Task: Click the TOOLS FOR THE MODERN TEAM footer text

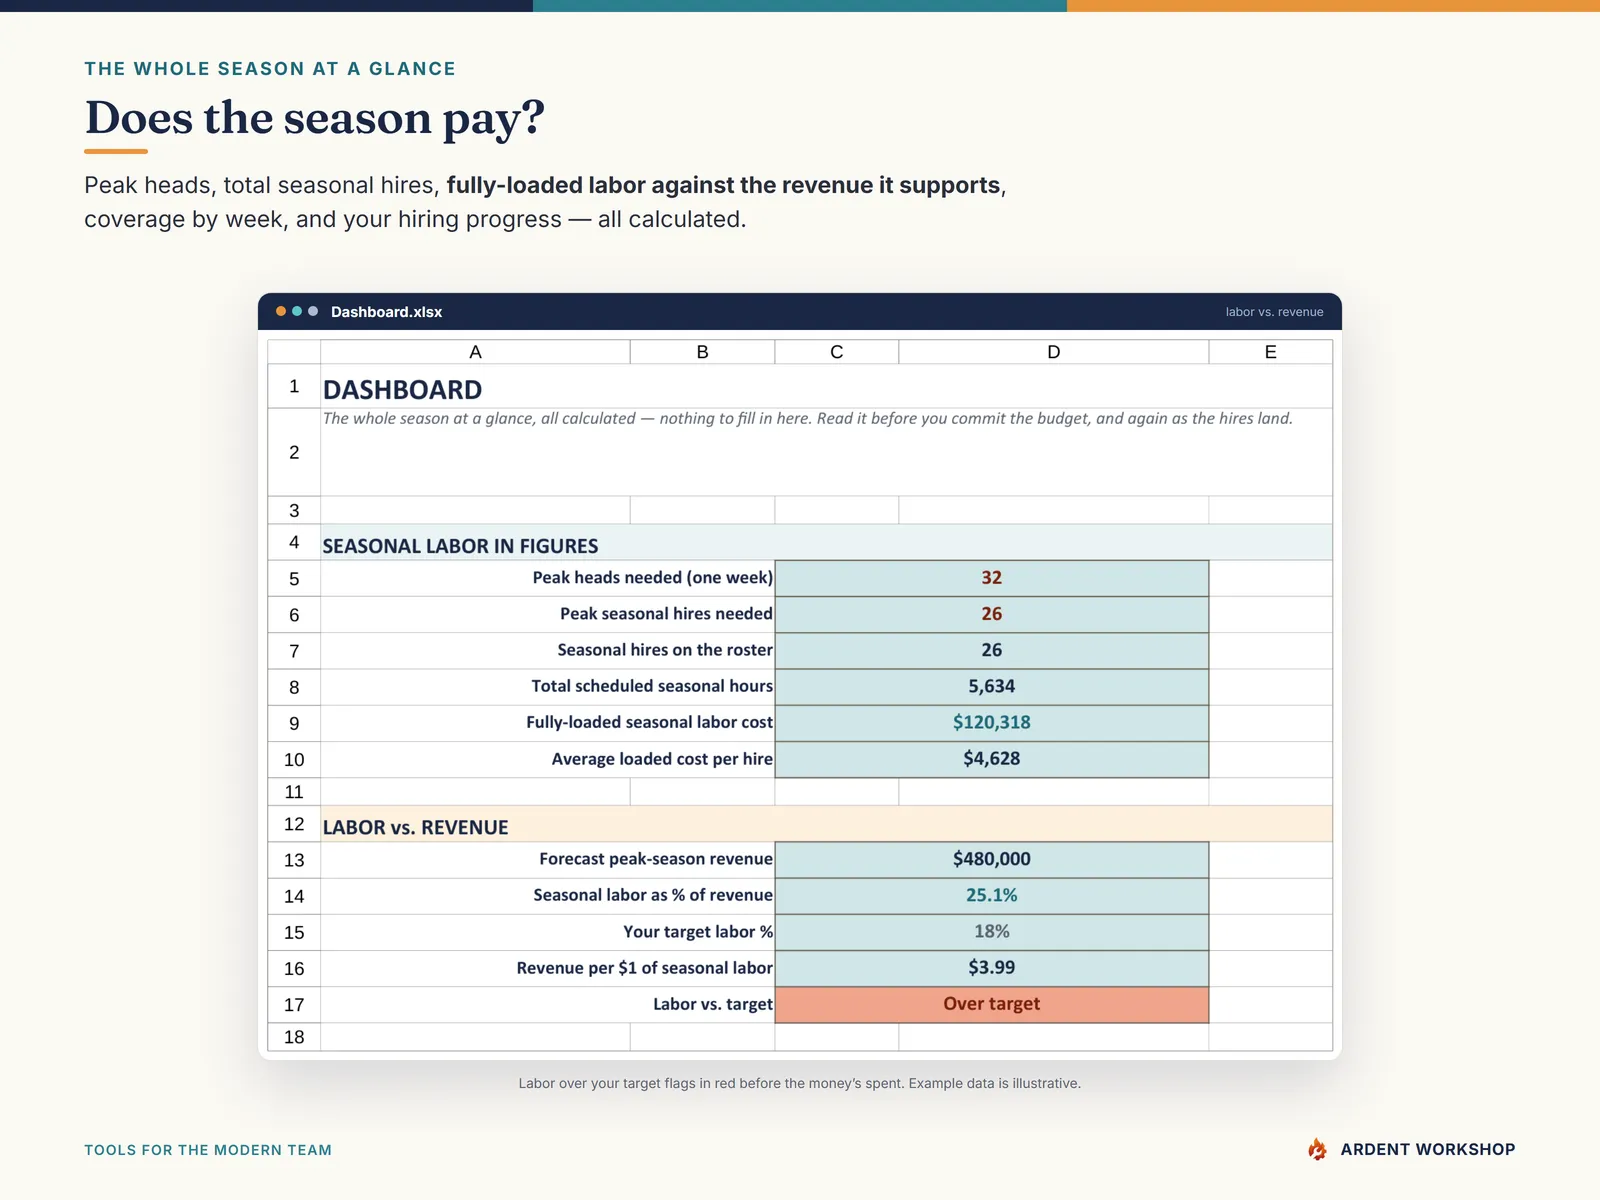Action: pos(208,1150)
